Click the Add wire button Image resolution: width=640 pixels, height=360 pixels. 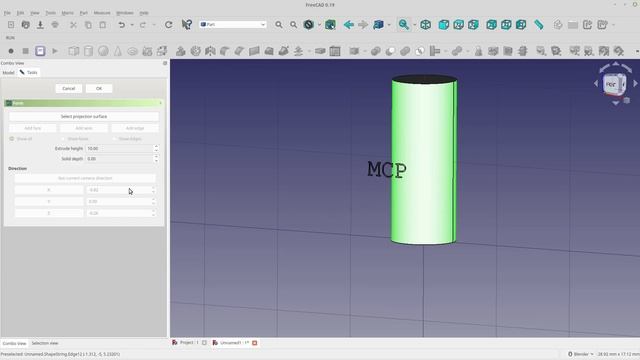click(84, 128)
